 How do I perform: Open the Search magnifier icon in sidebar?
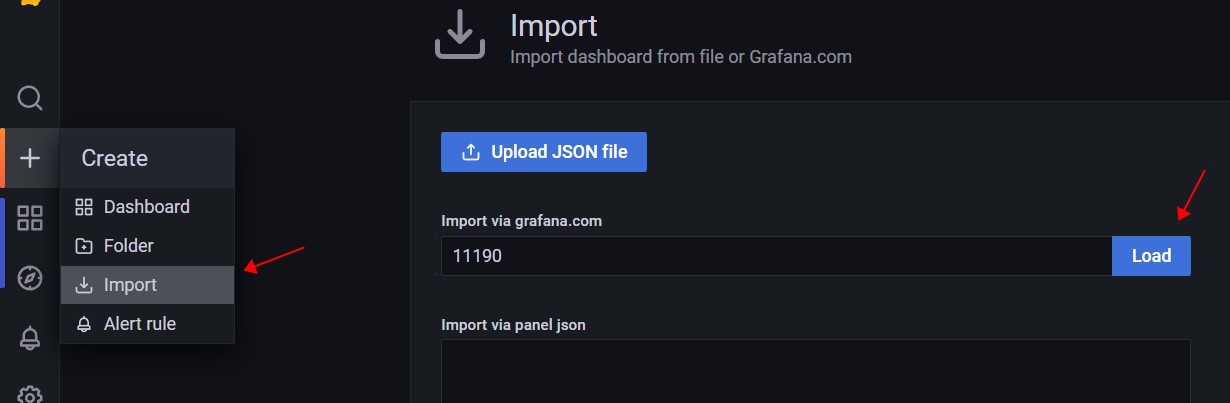(30, 98)
